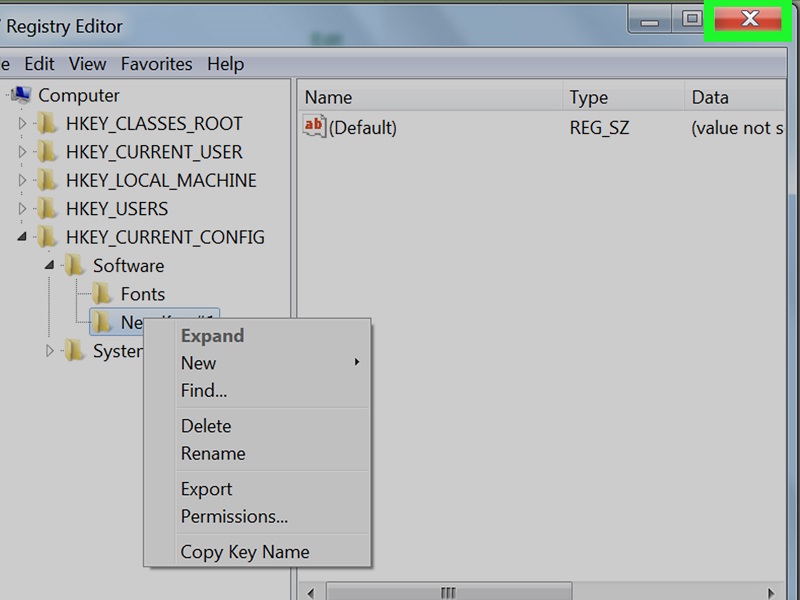Click the Type column header
The height and width of the screenshot is (600, 800).
[623, 97]
